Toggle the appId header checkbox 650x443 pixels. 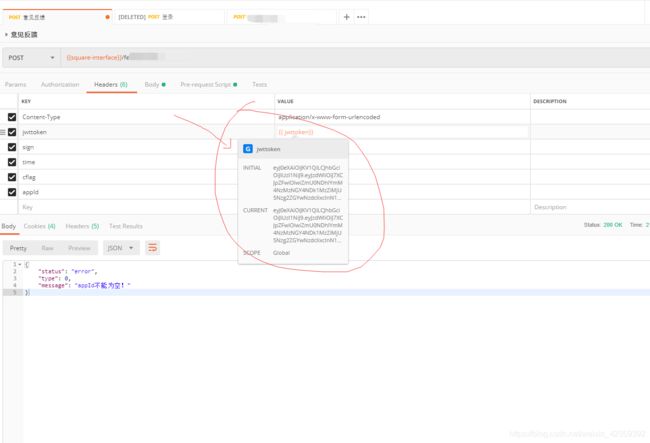[x=12, y=192]
